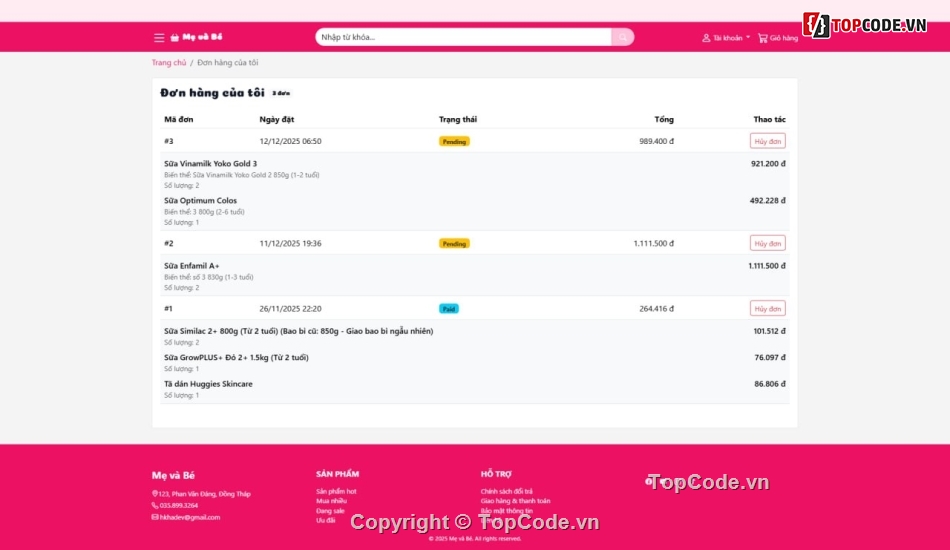Click the Đơn hàng của tôi heading
Image resolution: width=950 pixels, height=550 pixels.
point(212,93)
